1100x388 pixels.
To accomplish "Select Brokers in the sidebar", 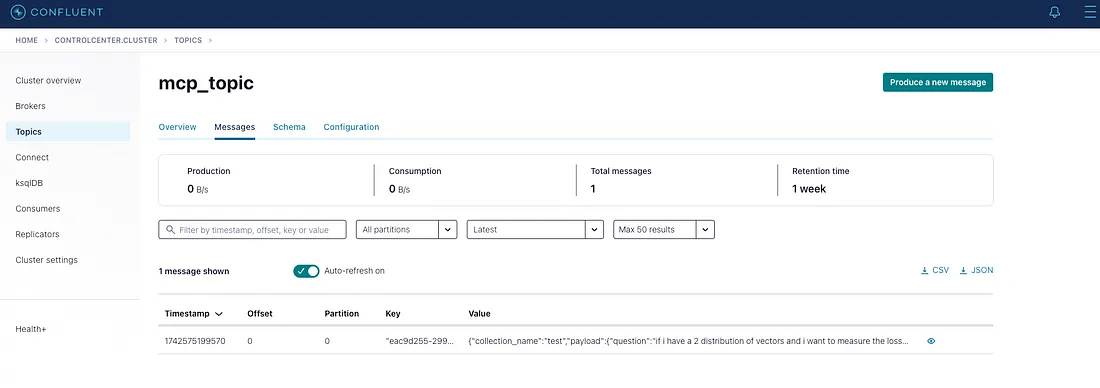I will coord(30,106).
